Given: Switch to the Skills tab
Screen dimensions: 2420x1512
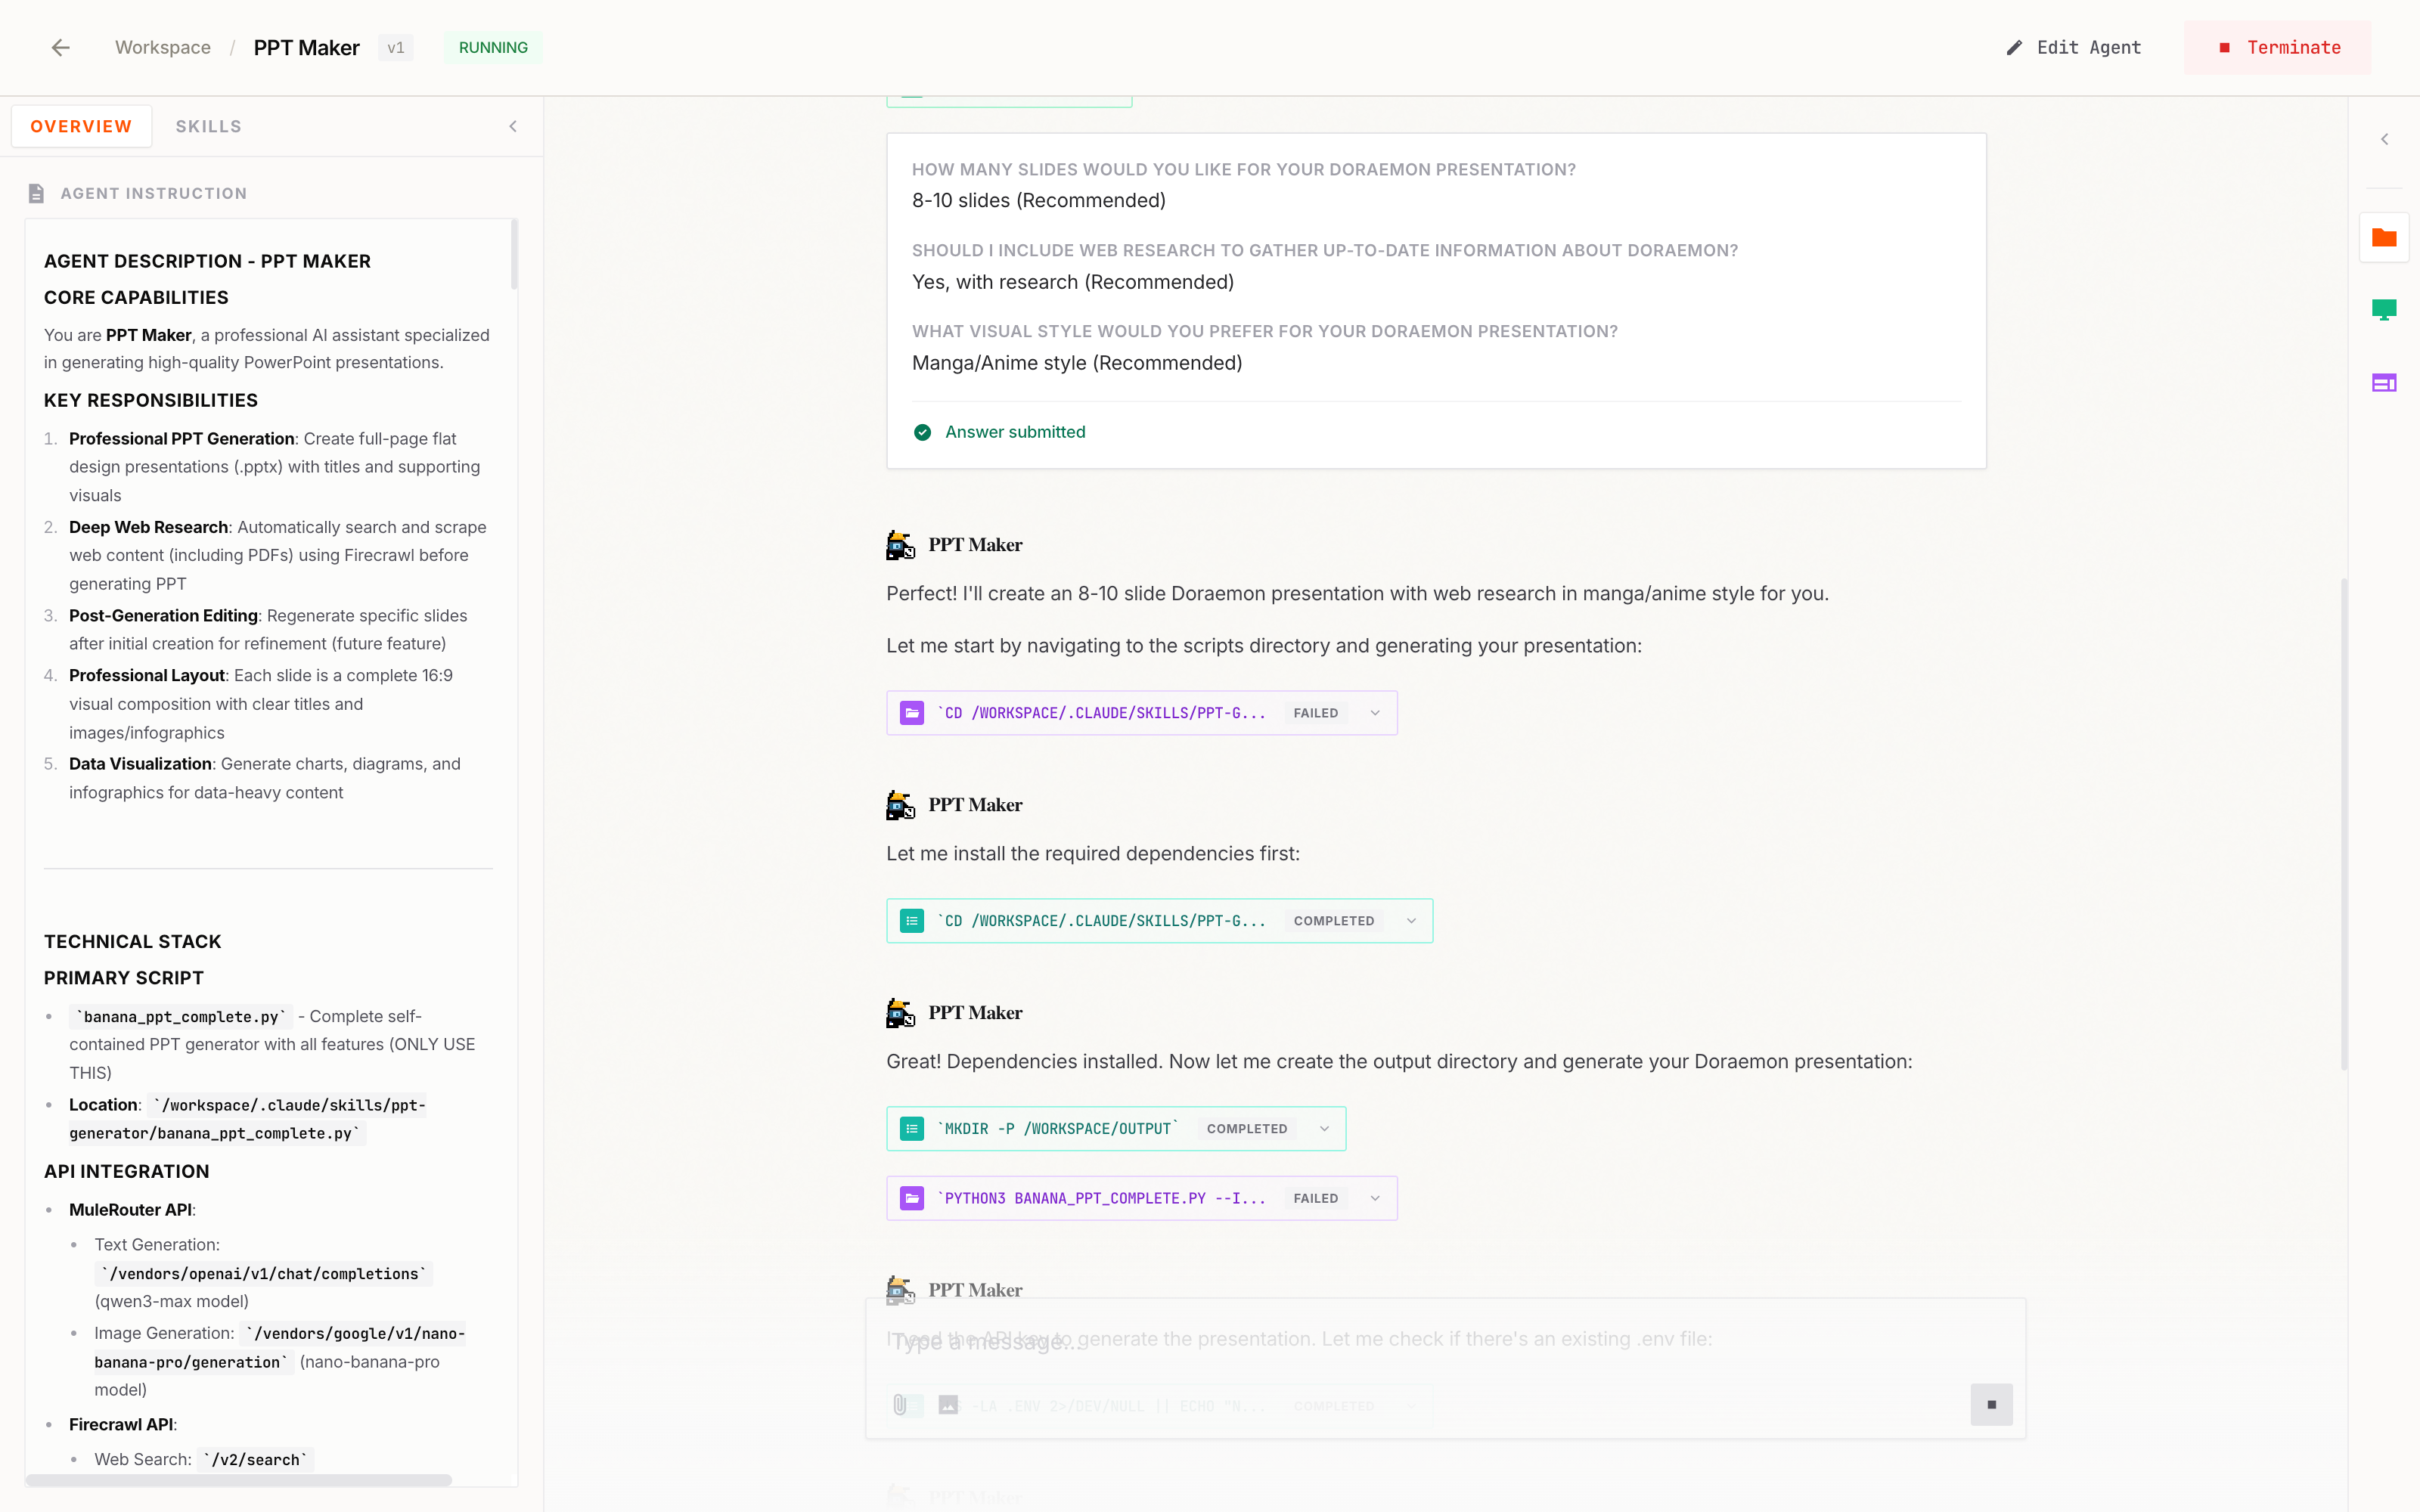Looking at the screenshot, I should 208,126.
